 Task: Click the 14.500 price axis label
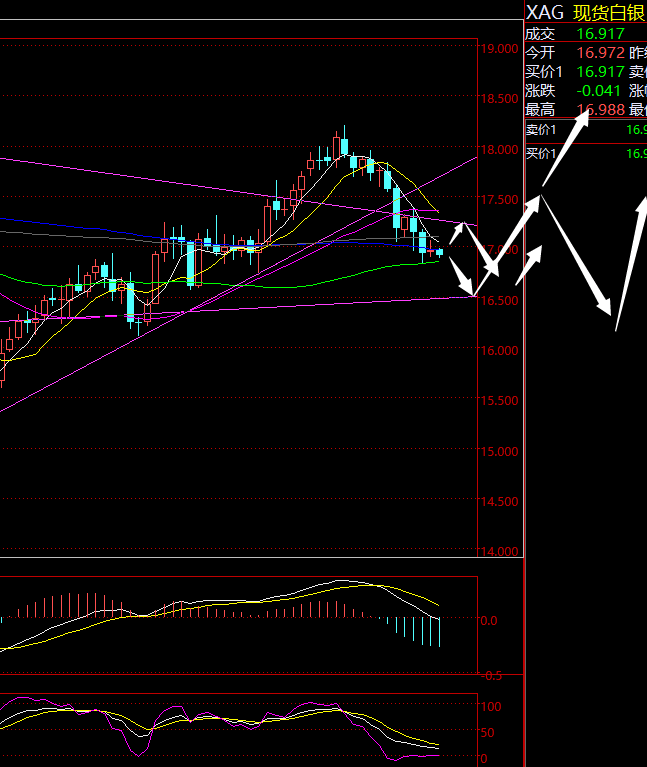499,501
